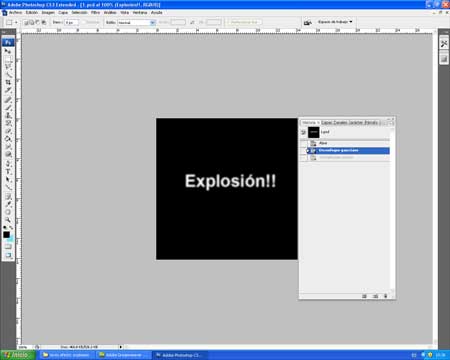
Task: Select the Horizontal Type tool
Action: (8, 172)
